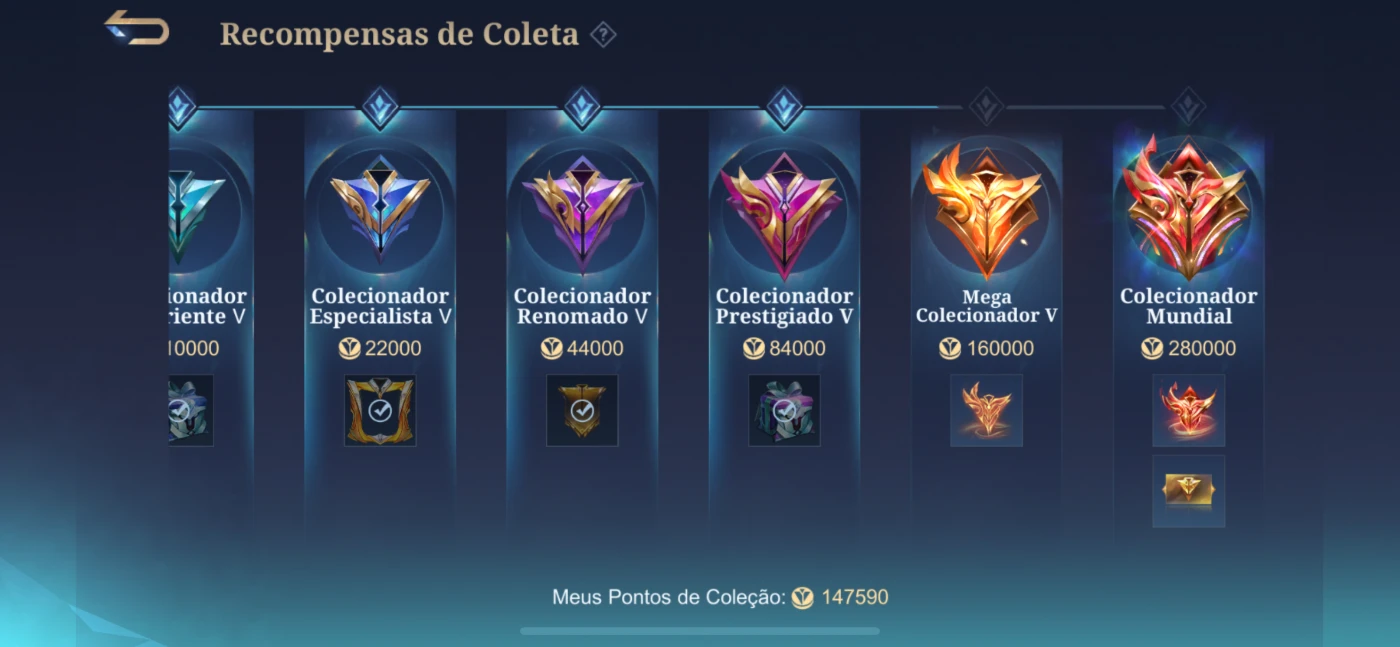1400x647 pixels.
Task: Click the collection points coin icon at bottom
Action: pos(802,598)
